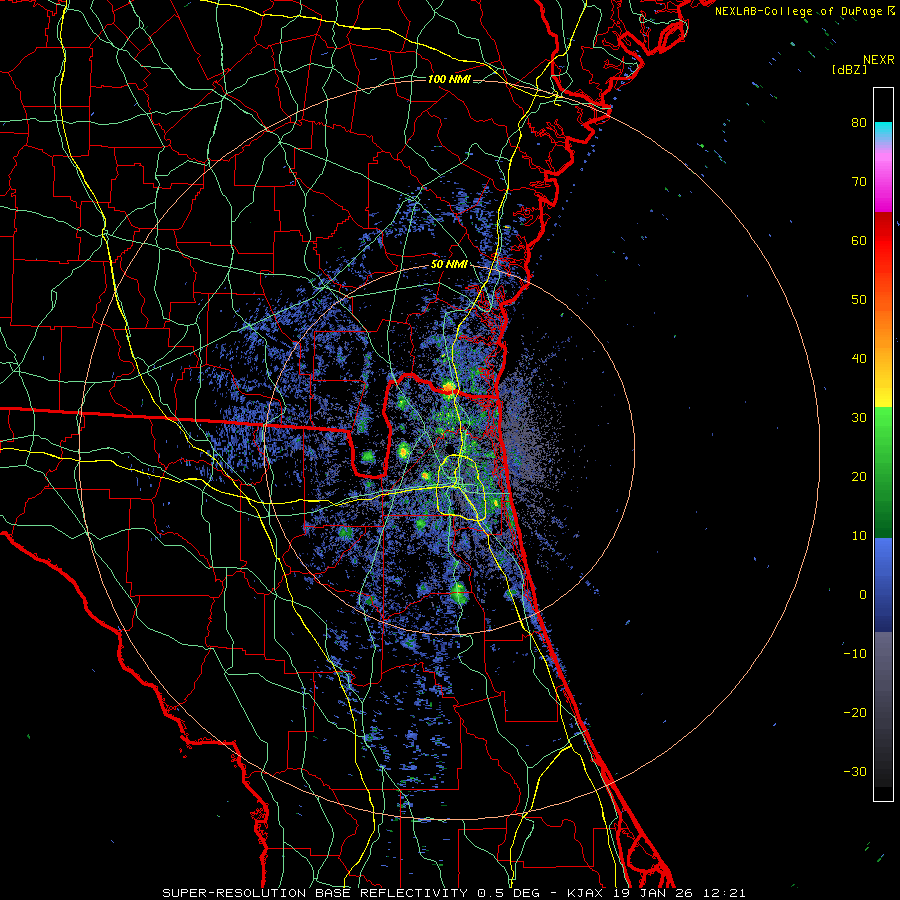The width and height of the screenshot is (900, 900).
Task: Click the 60 dBZ scale value
Action: (859, 240)
